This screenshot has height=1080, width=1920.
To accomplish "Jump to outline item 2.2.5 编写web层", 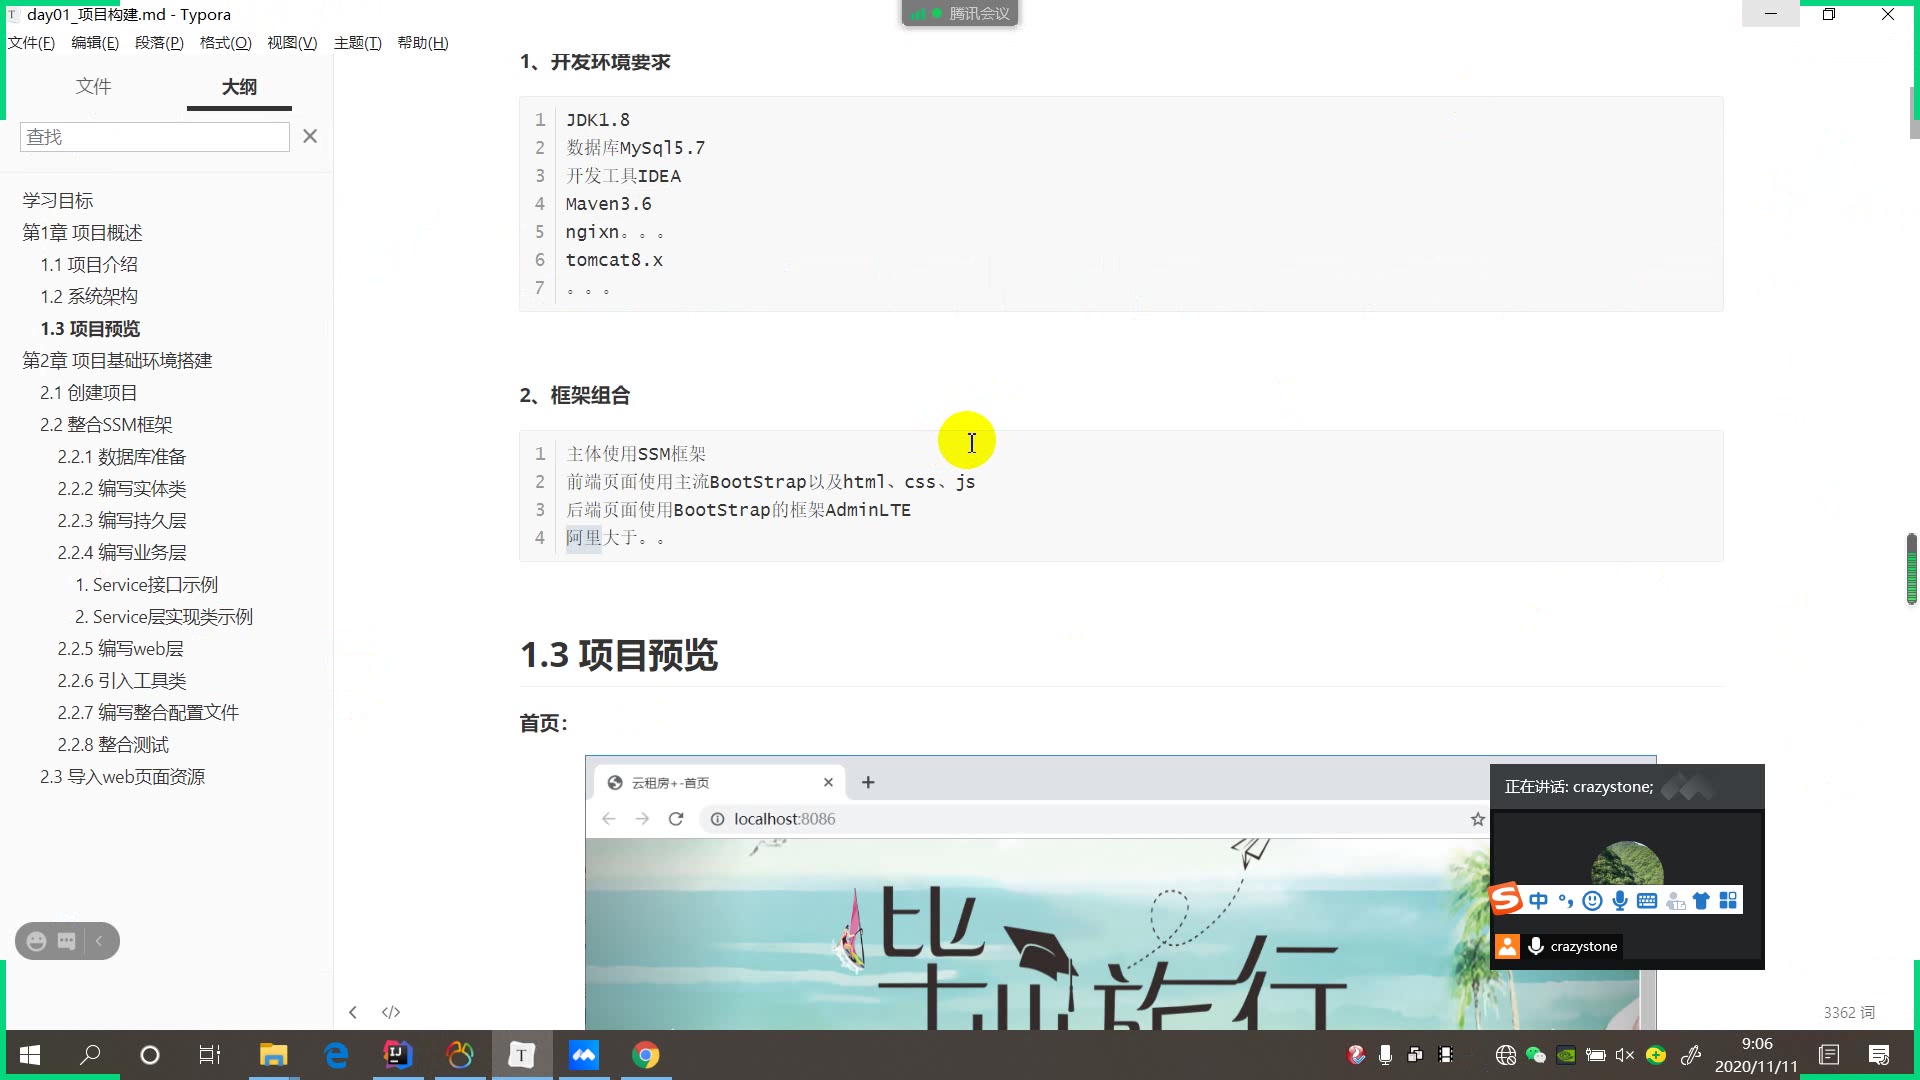I will pos(121,649).
